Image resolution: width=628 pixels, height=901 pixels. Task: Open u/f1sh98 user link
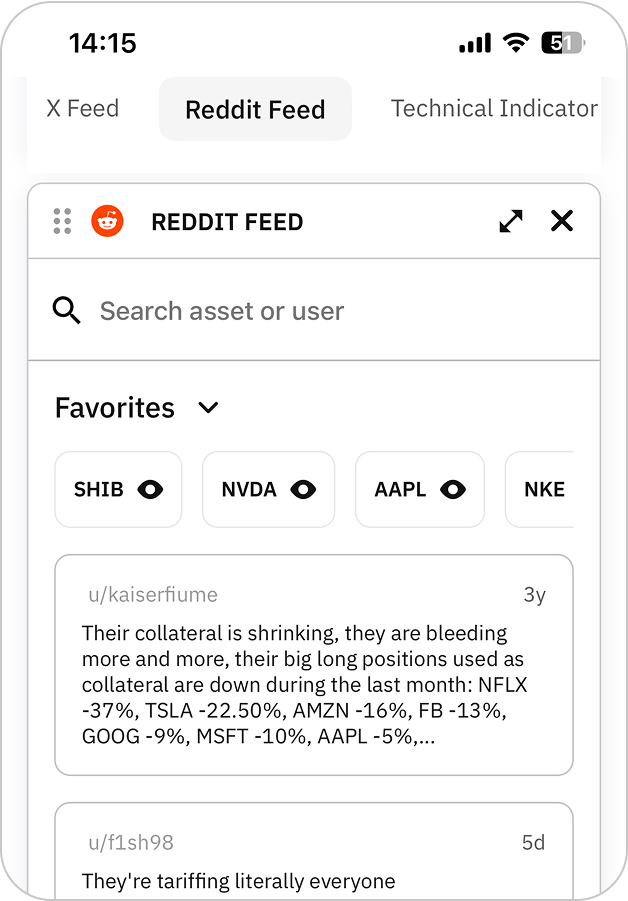[x=131, y=843]
